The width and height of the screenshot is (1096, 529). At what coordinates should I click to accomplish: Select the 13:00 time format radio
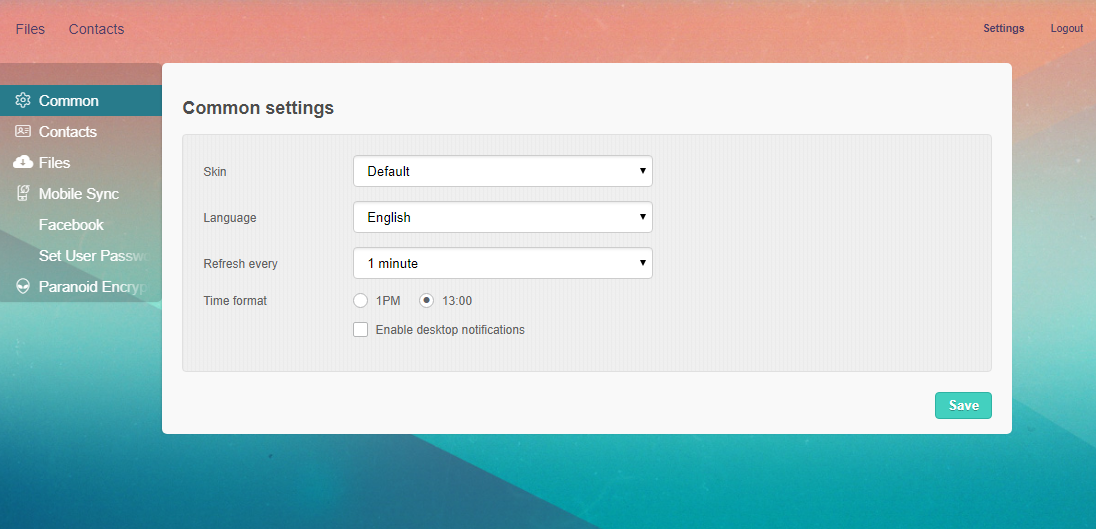(427, 300)
